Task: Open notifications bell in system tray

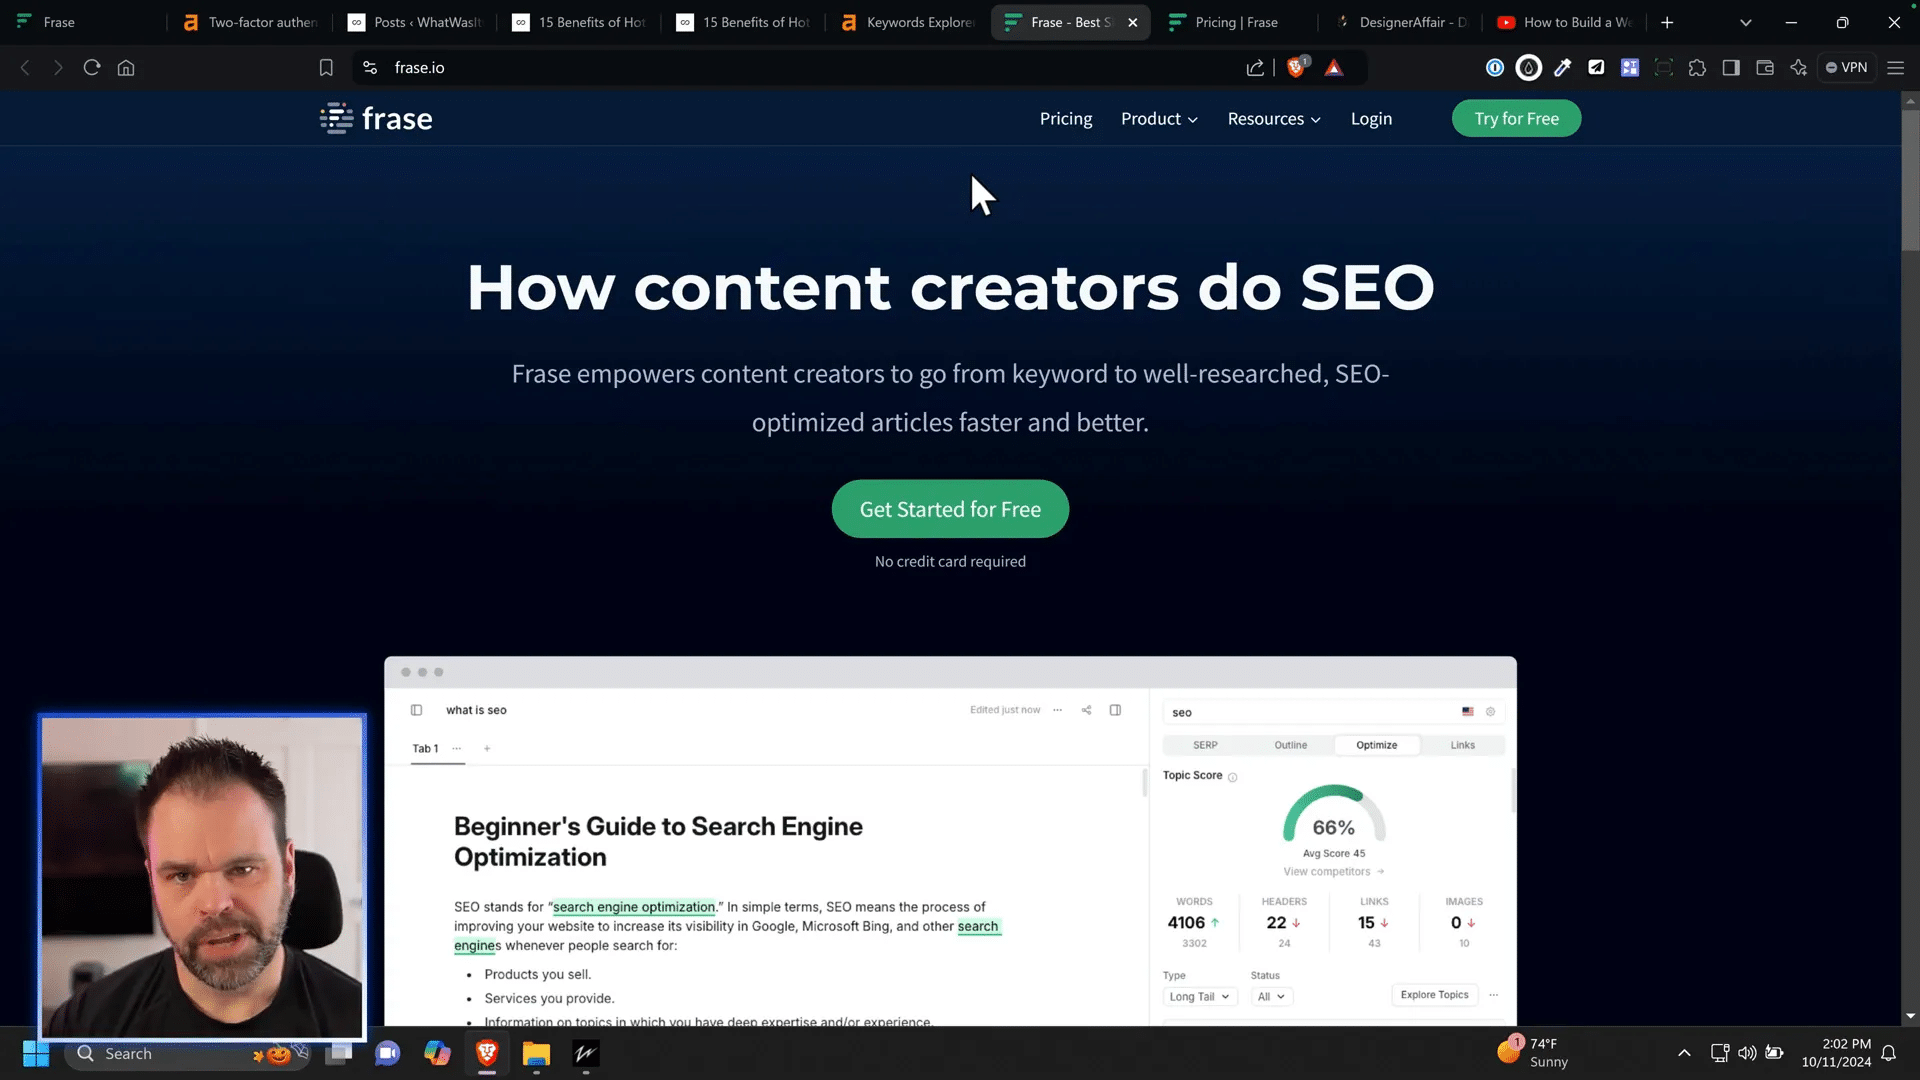Action: (1889, 1053)
